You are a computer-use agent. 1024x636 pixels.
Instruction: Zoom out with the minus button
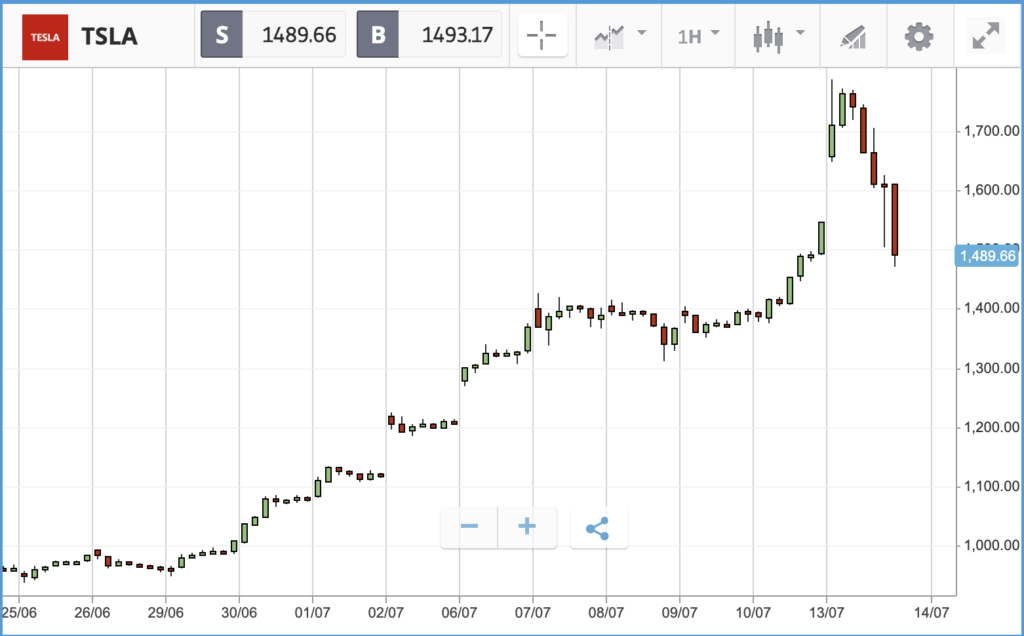click(x=469, y=527)
